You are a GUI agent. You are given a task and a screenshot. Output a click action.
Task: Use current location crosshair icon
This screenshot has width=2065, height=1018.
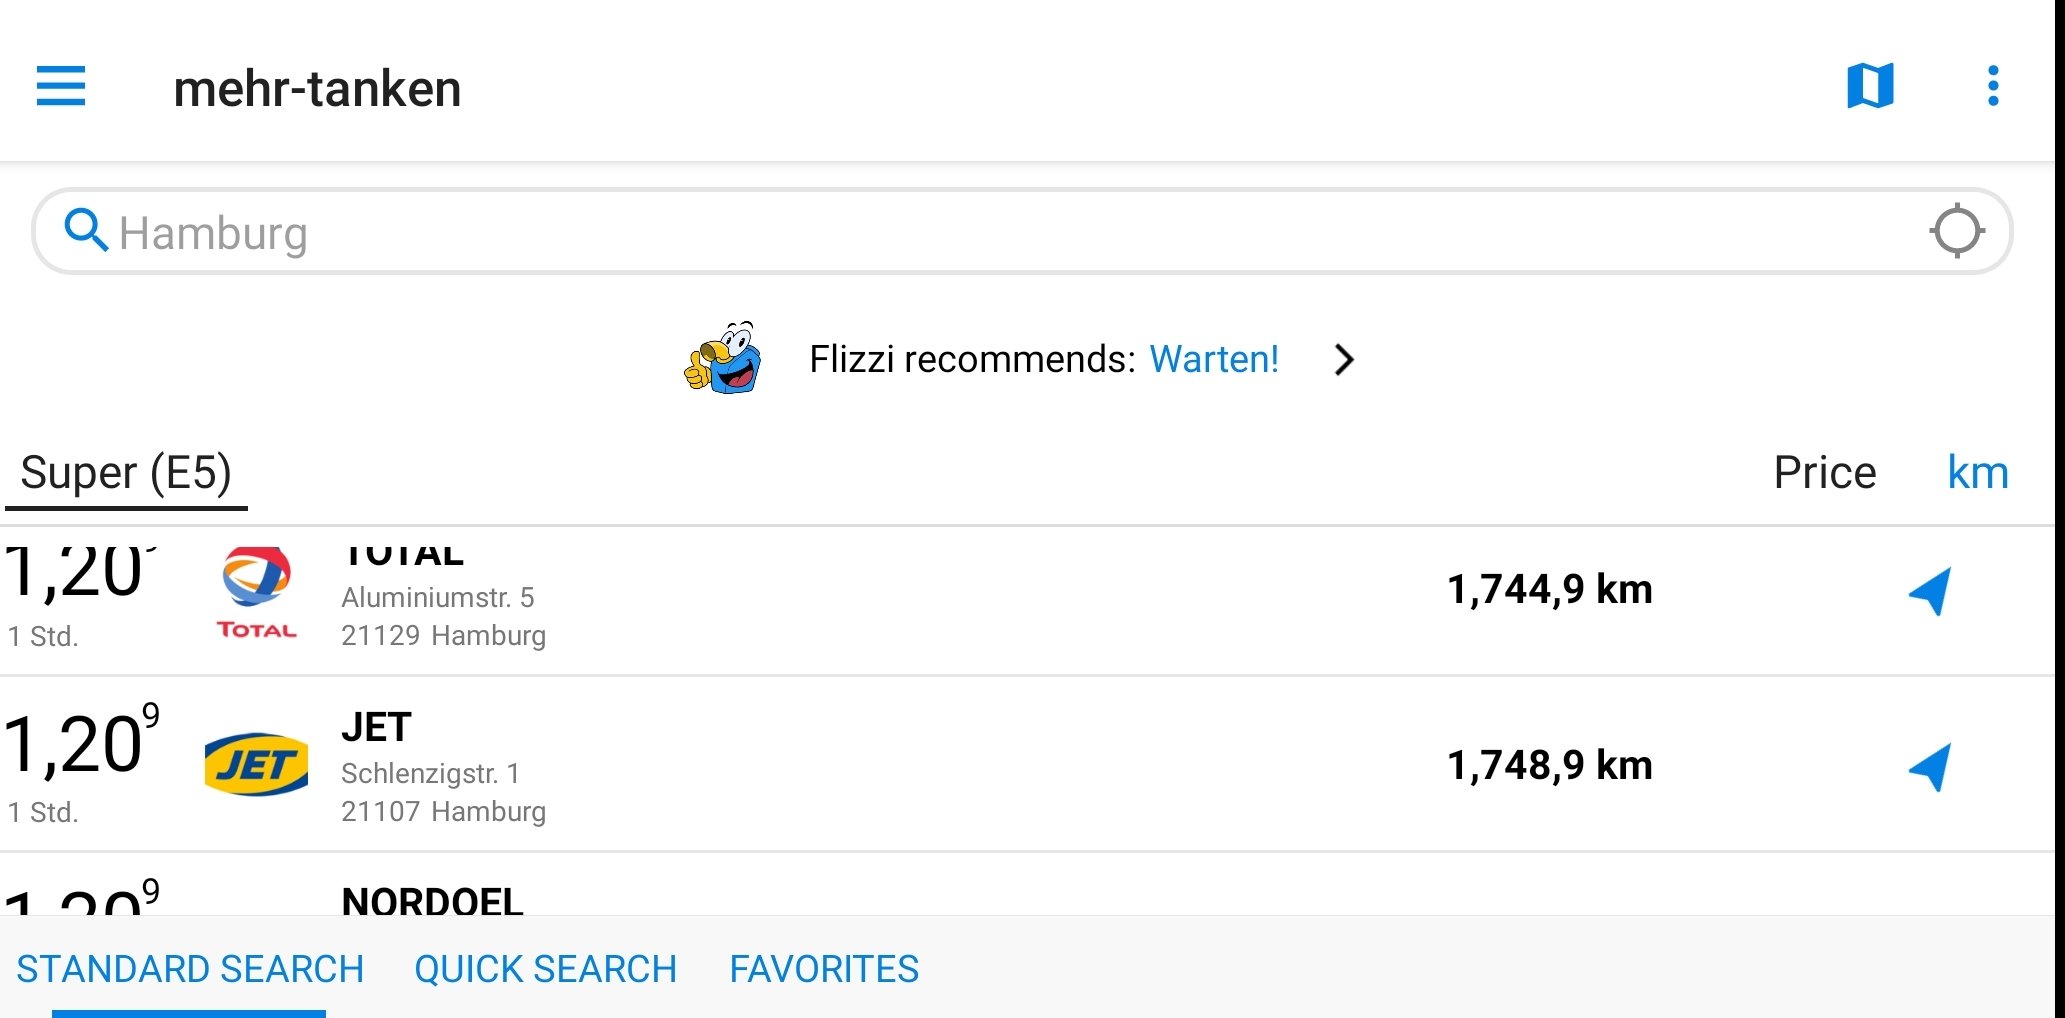pos(1957,231)
